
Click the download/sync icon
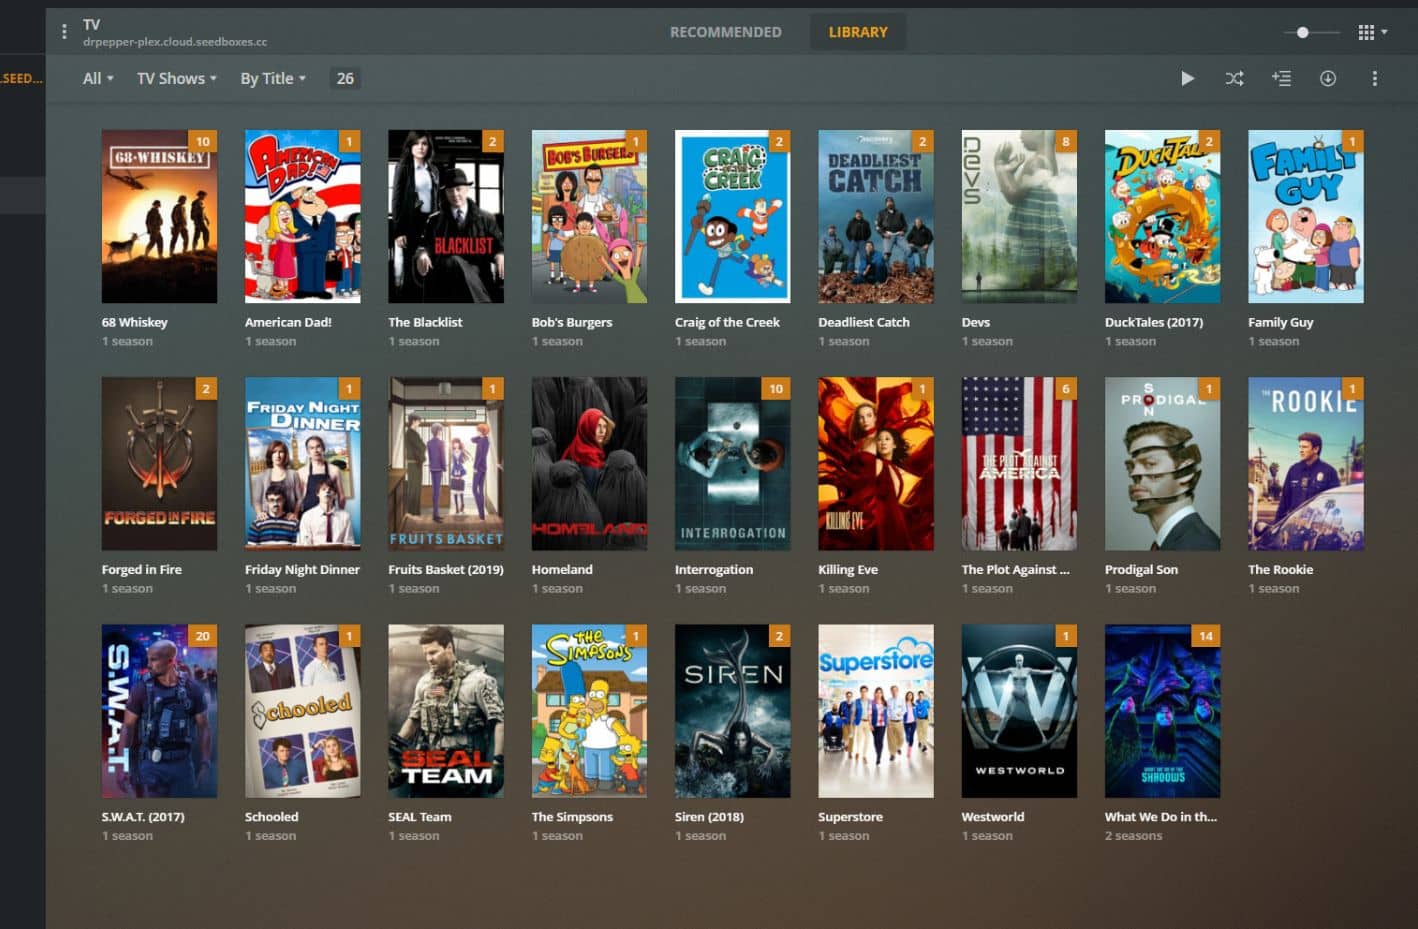point(1328,78)
